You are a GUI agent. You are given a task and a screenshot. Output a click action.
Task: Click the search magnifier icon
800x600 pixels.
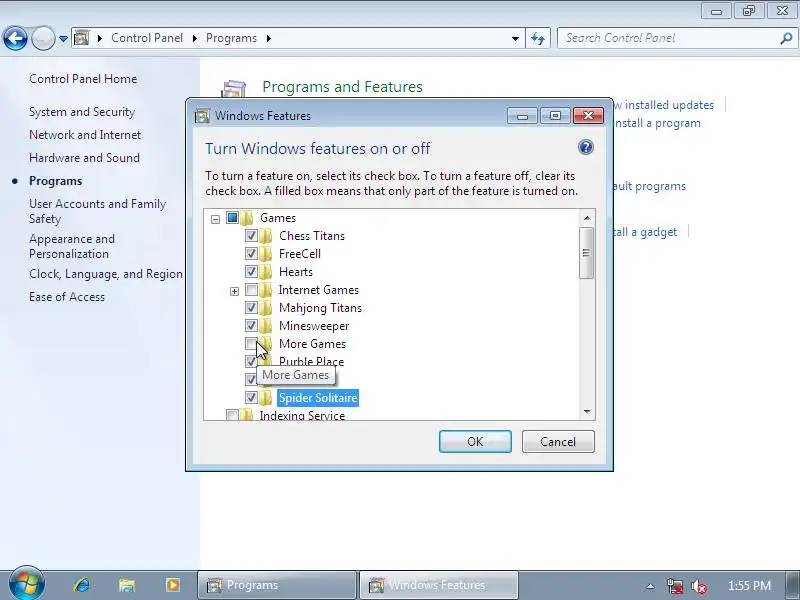[x=786, y=38]
